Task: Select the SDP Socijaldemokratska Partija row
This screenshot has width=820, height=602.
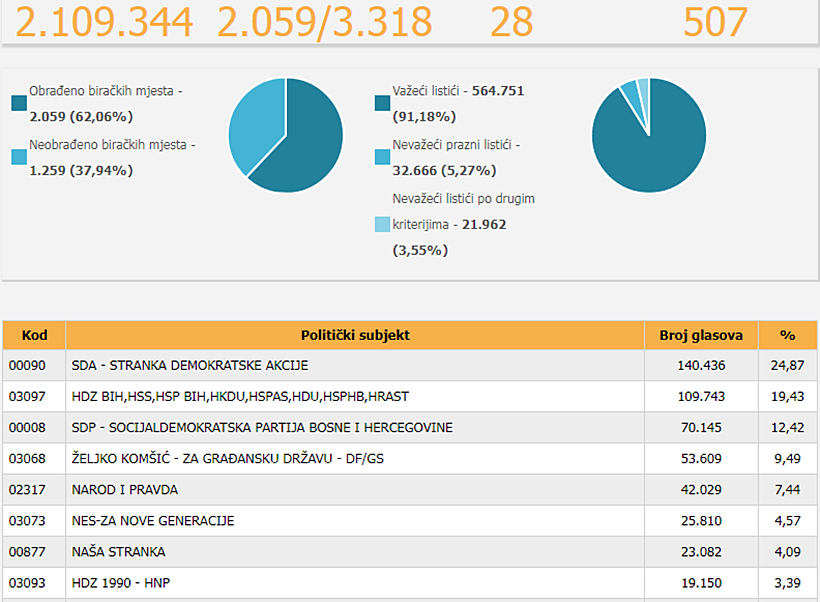Action: 410,427
